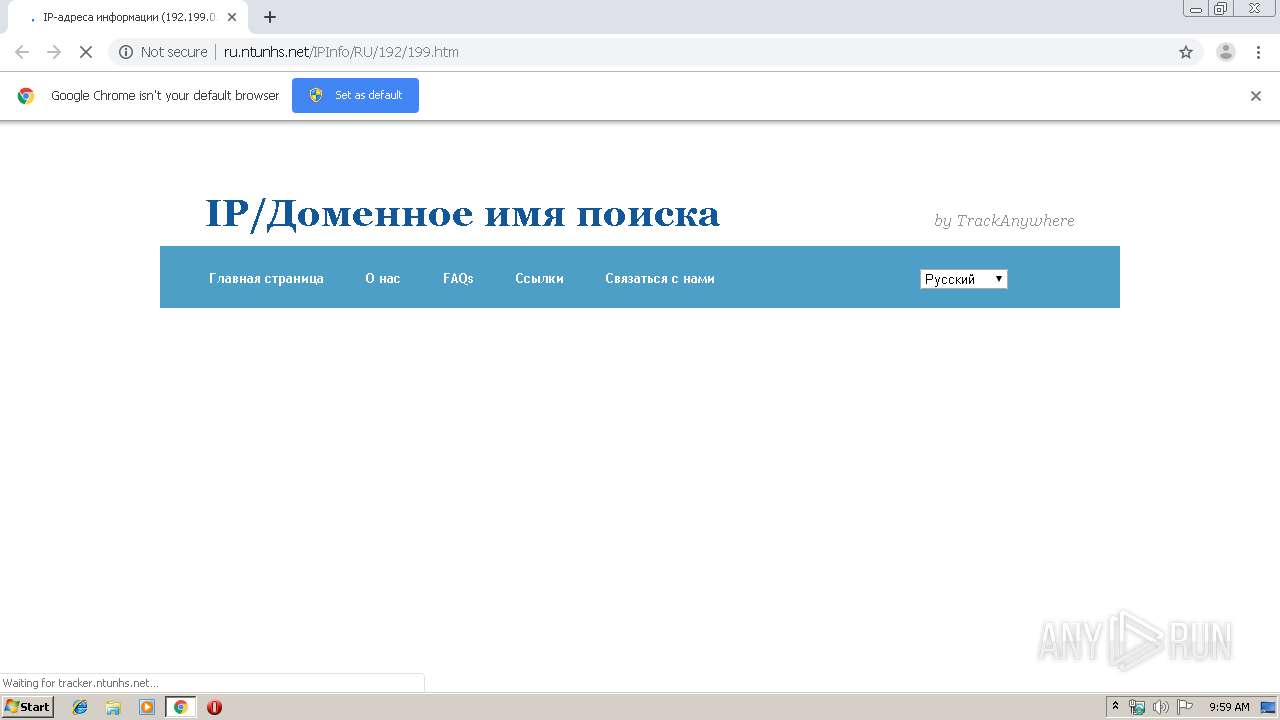Screen dimensions: 1280x720
Task: Open File Explorer from taskbar
Action: point(113,707)
